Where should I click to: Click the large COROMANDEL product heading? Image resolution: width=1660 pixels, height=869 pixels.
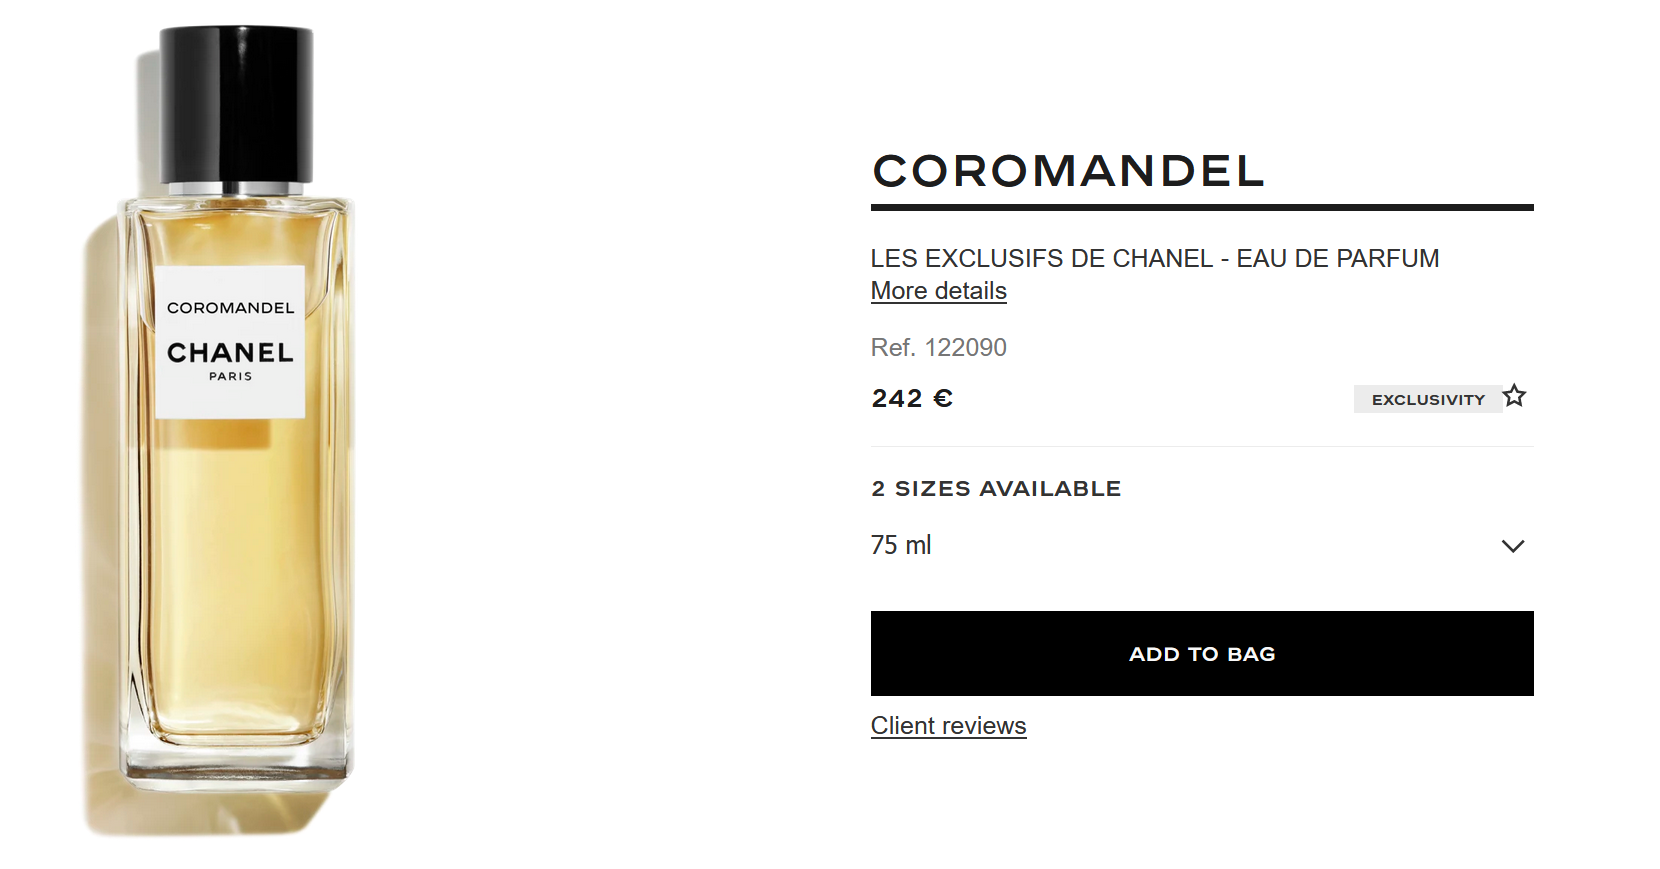pyautogui.click(x=1068, y=171)
